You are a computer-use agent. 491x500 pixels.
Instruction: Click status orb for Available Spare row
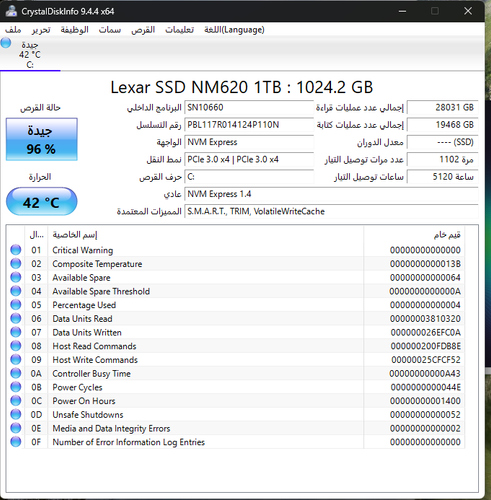[x=16, y=277]
